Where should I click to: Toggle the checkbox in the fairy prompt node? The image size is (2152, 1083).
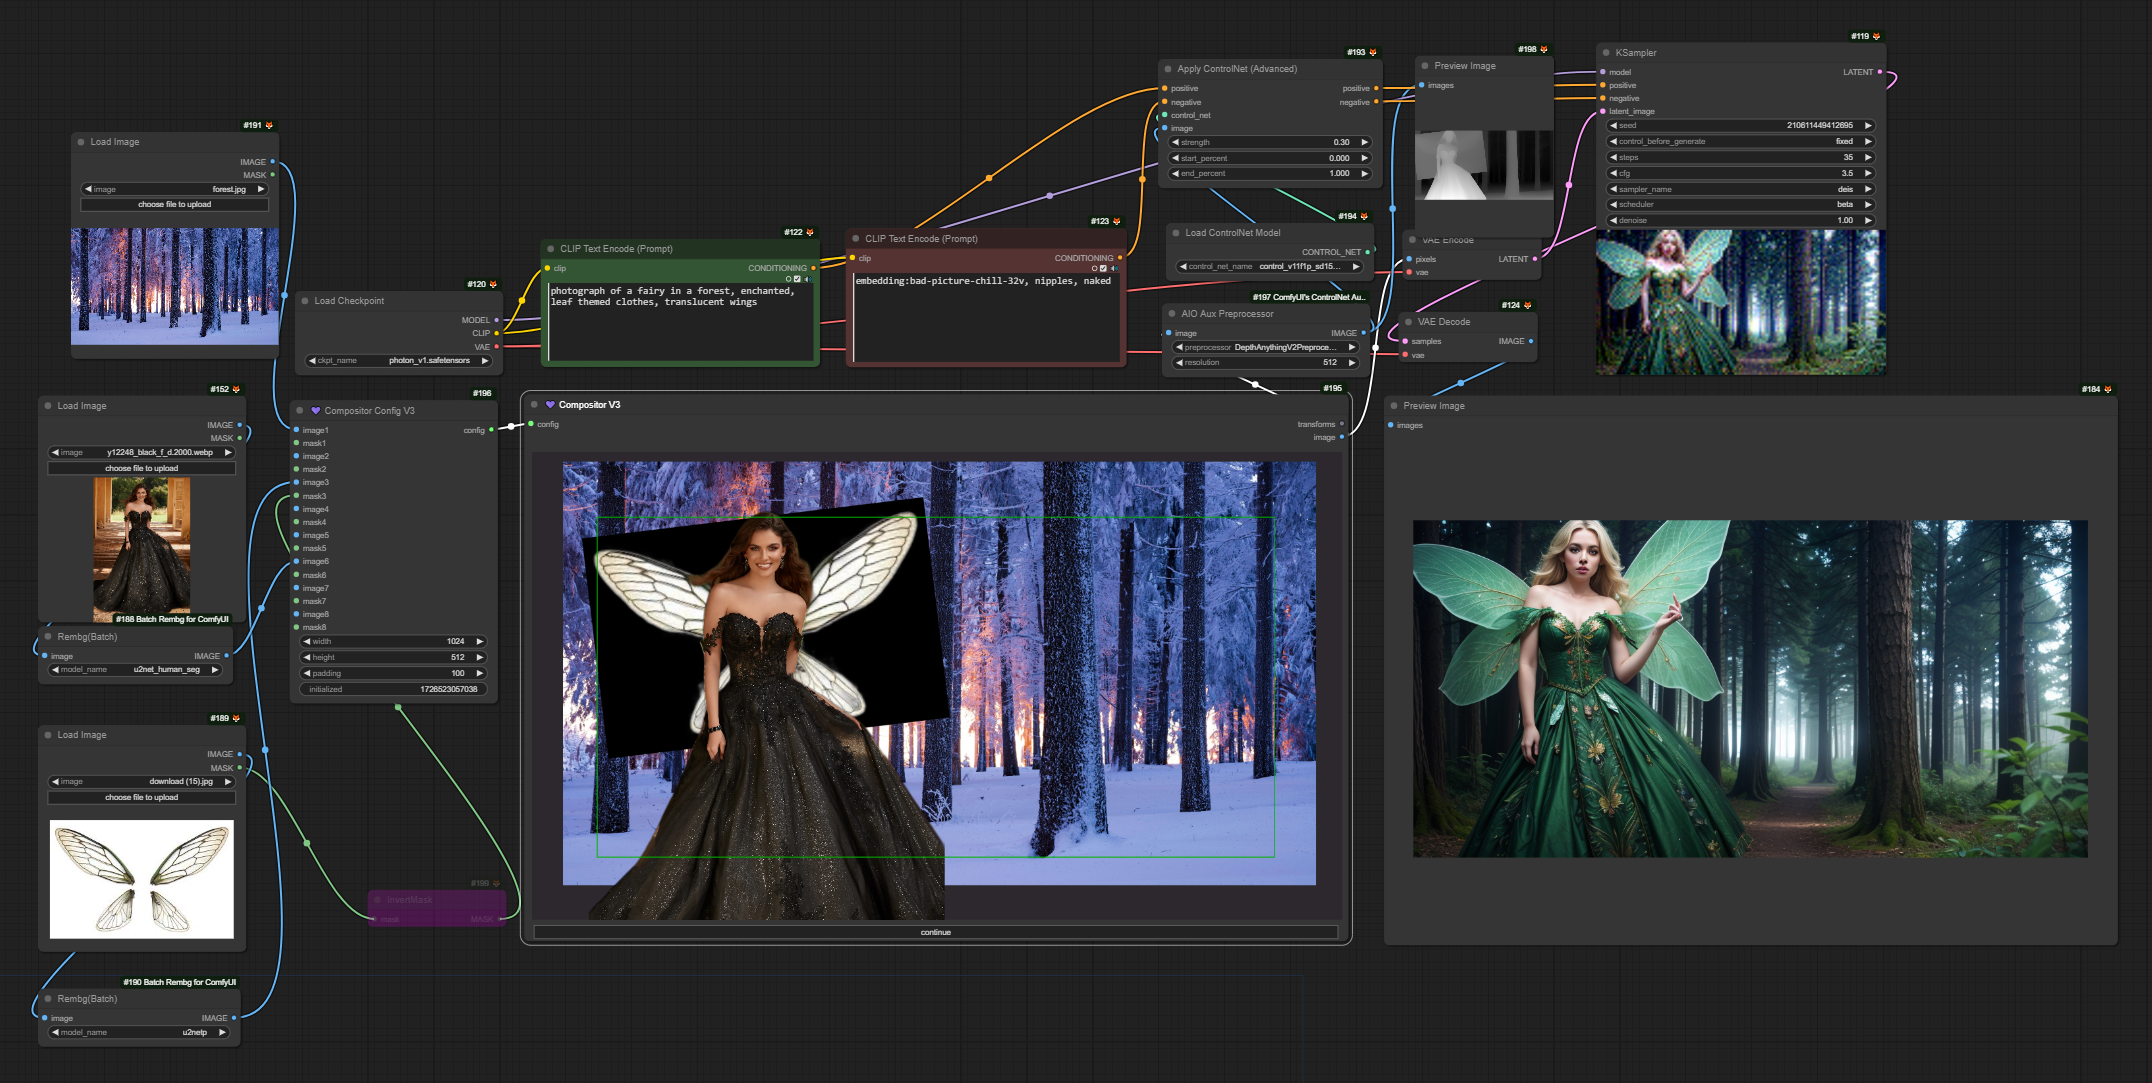pyautogui.click(x=797, y=279)
